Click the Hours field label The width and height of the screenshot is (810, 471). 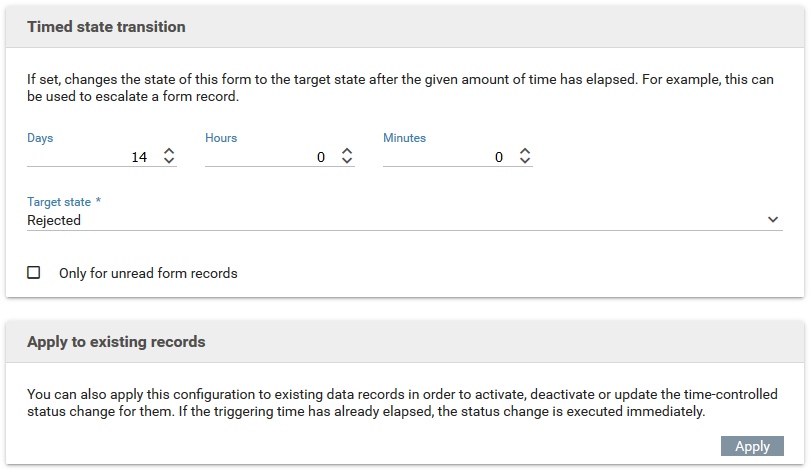pos(221,138)
